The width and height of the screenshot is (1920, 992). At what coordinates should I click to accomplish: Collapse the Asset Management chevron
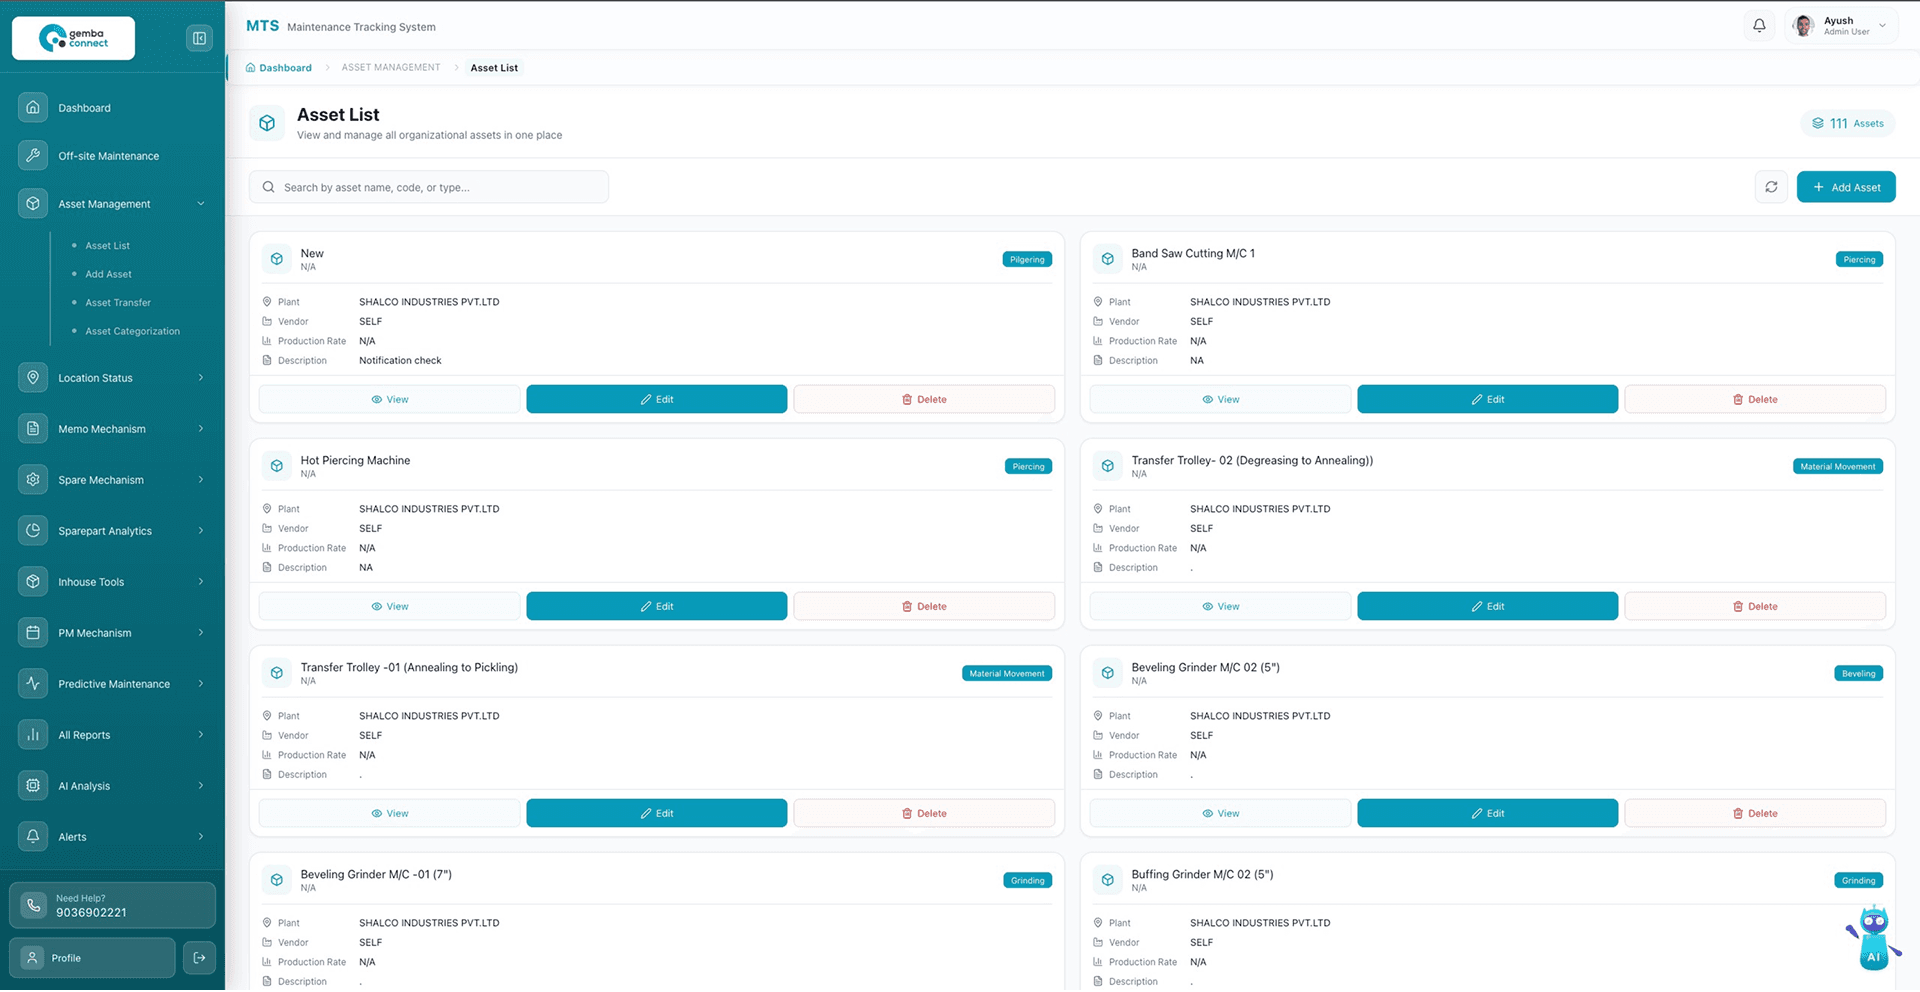(x=201, y=204)
